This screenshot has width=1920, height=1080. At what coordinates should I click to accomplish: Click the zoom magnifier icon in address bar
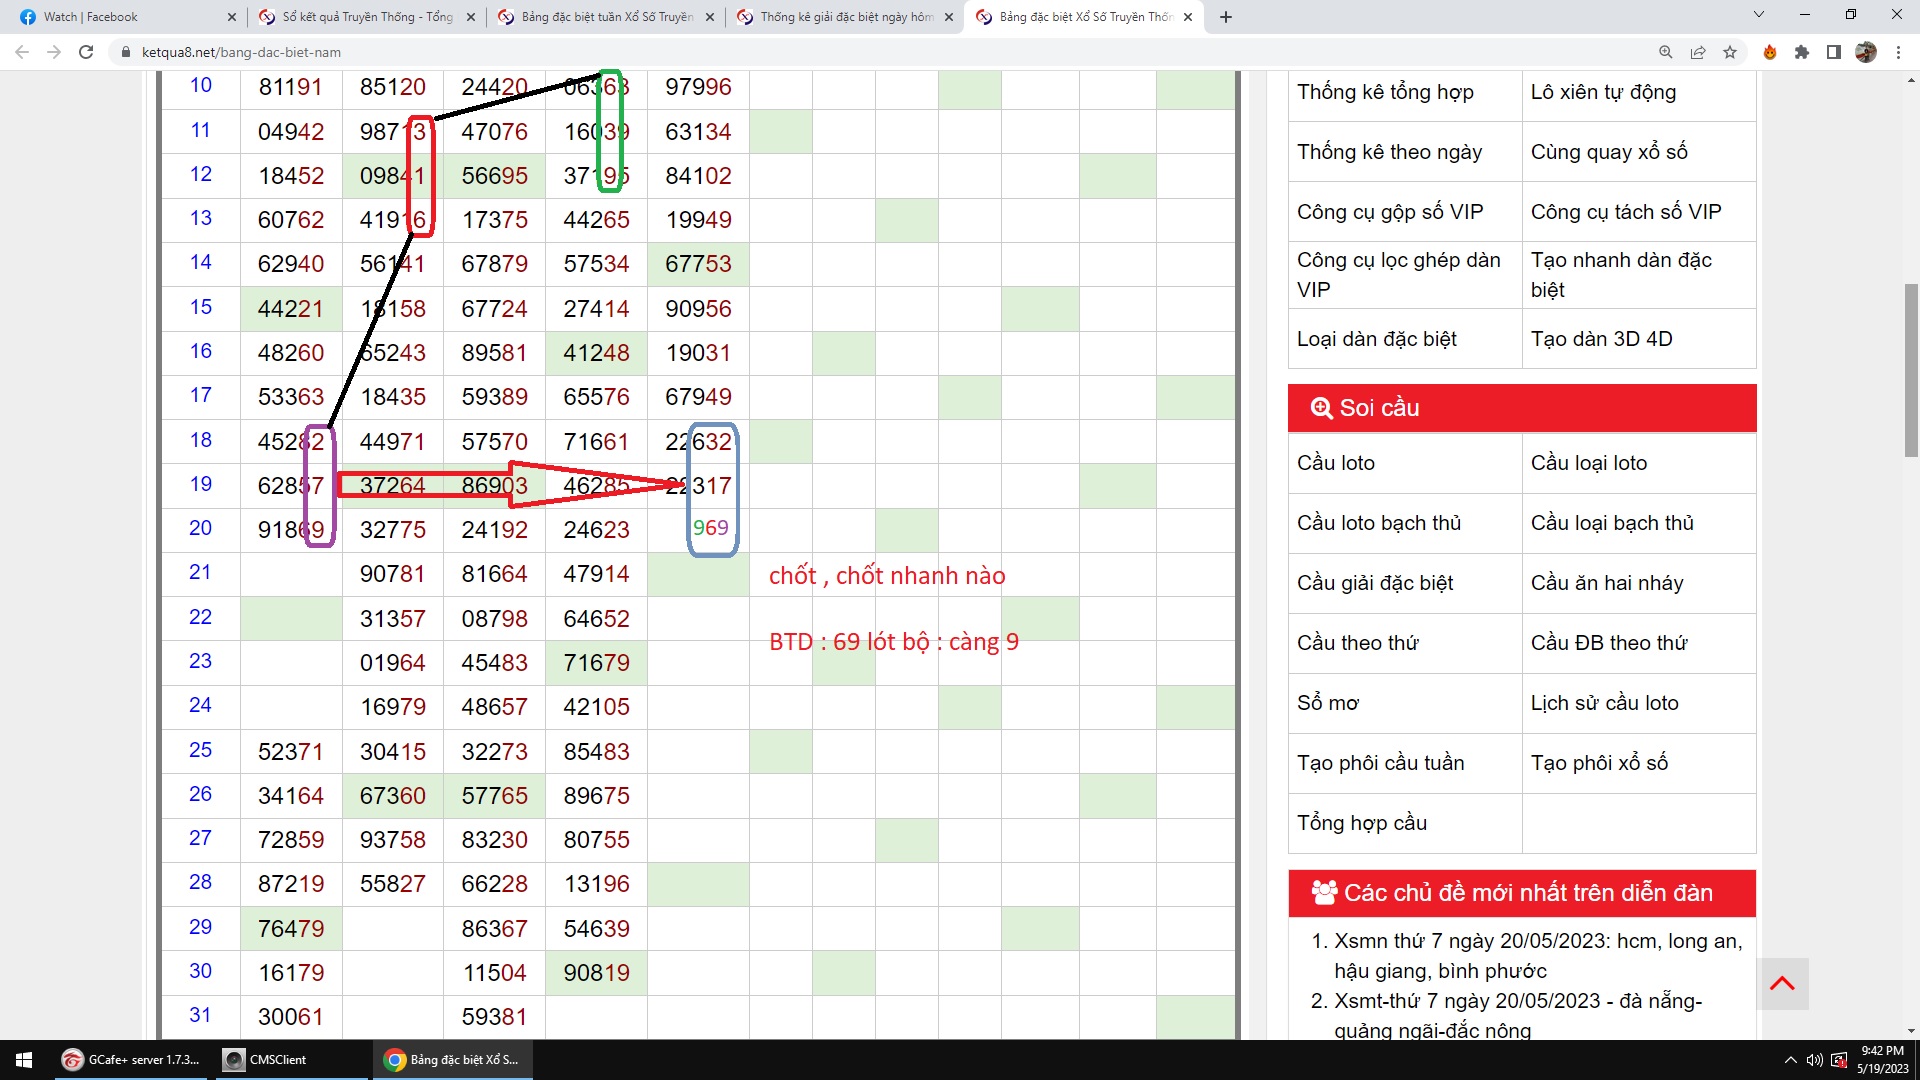click(1666, 52)
